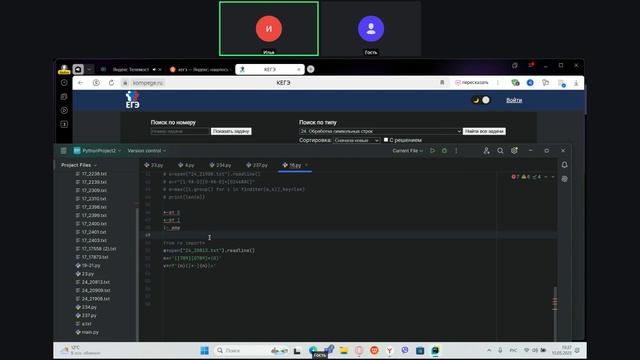Bookmark the page in the address bar
The image size is (640, 360).
442,83
